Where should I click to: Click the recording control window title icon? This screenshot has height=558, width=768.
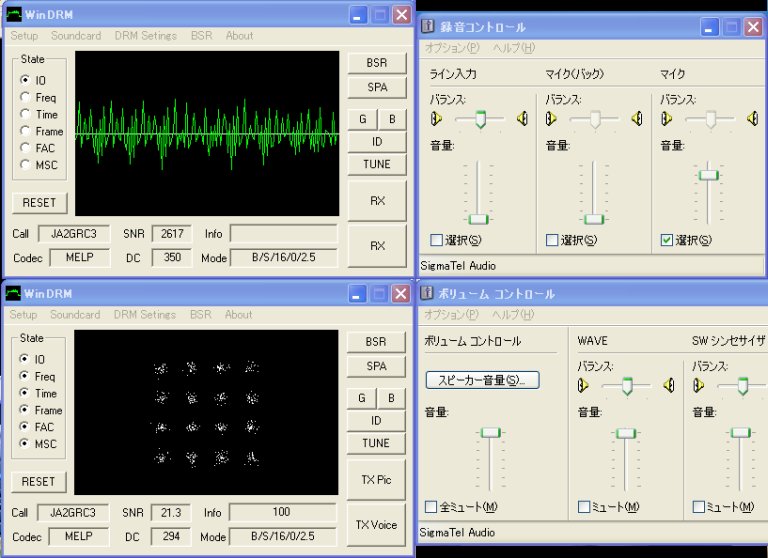(x=428, y=26)
